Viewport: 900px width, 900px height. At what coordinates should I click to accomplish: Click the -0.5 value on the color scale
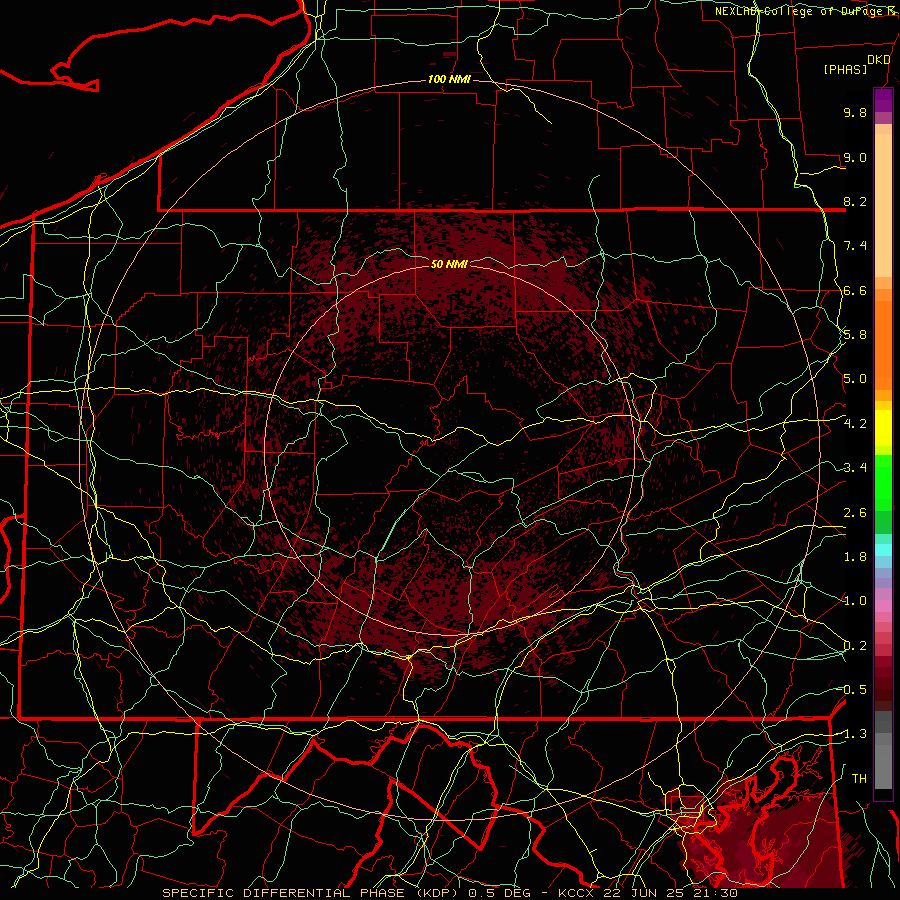(852, 690)
